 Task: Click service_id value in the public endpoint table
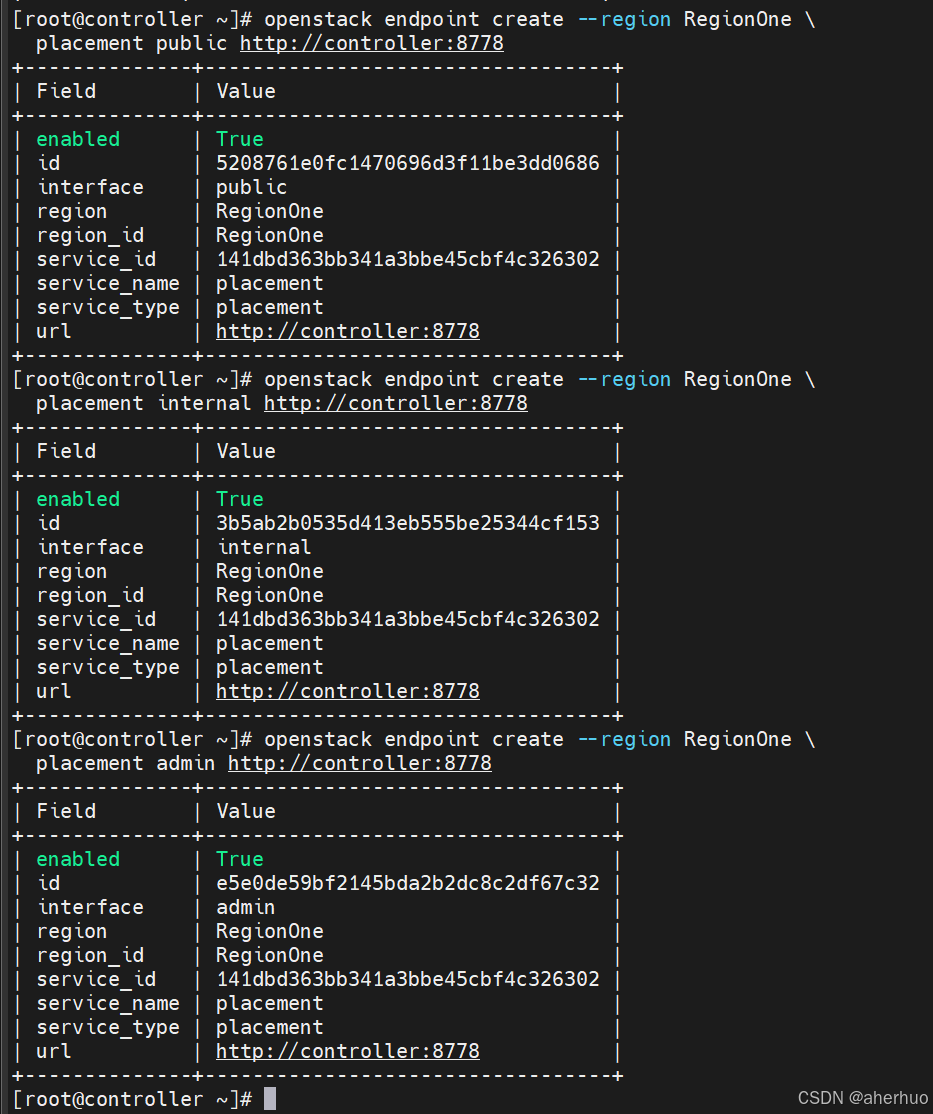click(408, 259)
